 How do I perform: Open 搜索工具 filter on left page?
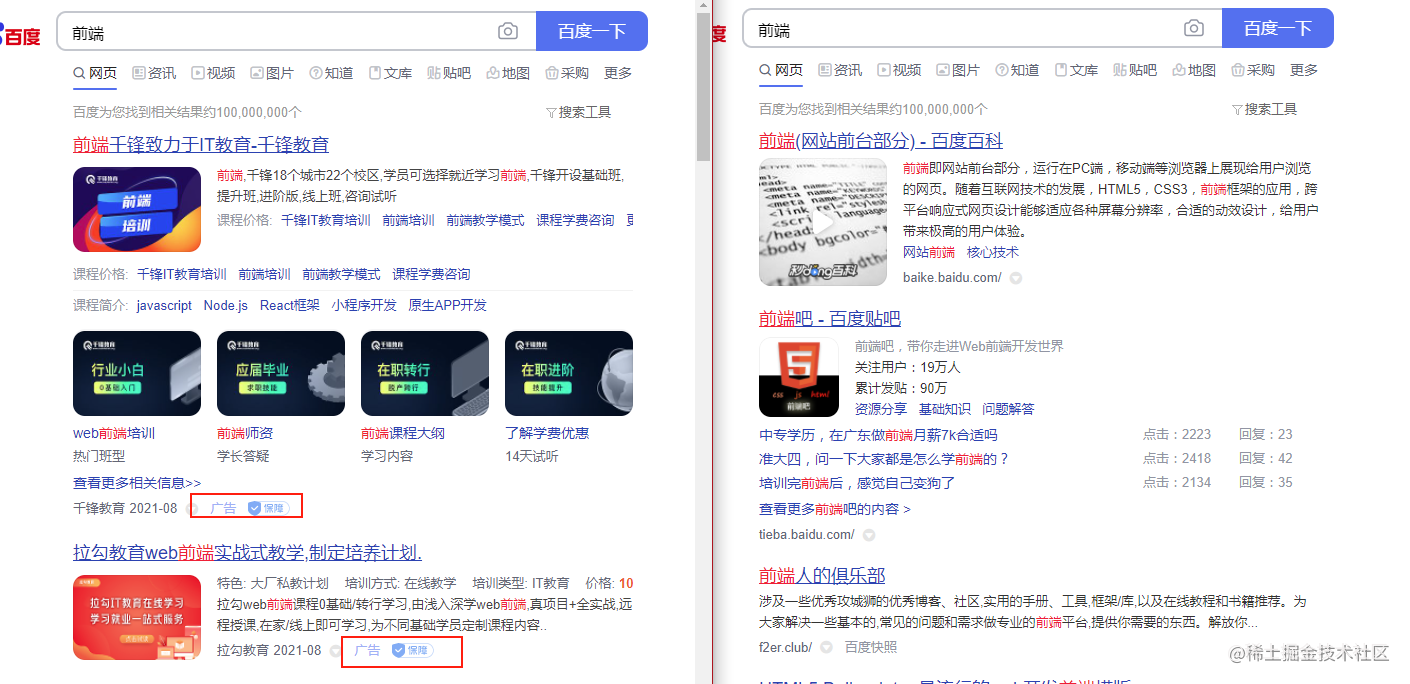tap(579, 112)
